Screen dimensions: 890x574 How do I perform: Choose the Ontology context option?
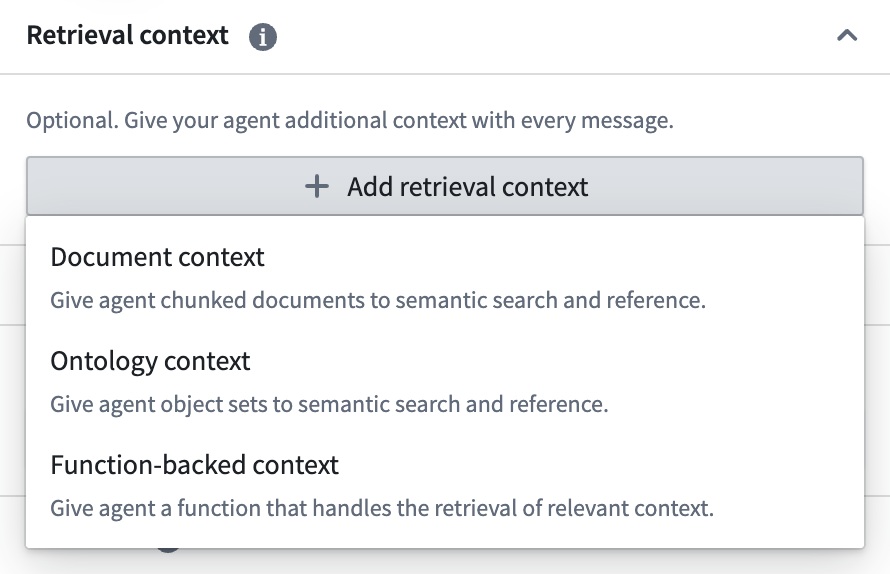(x=150, y=361)
